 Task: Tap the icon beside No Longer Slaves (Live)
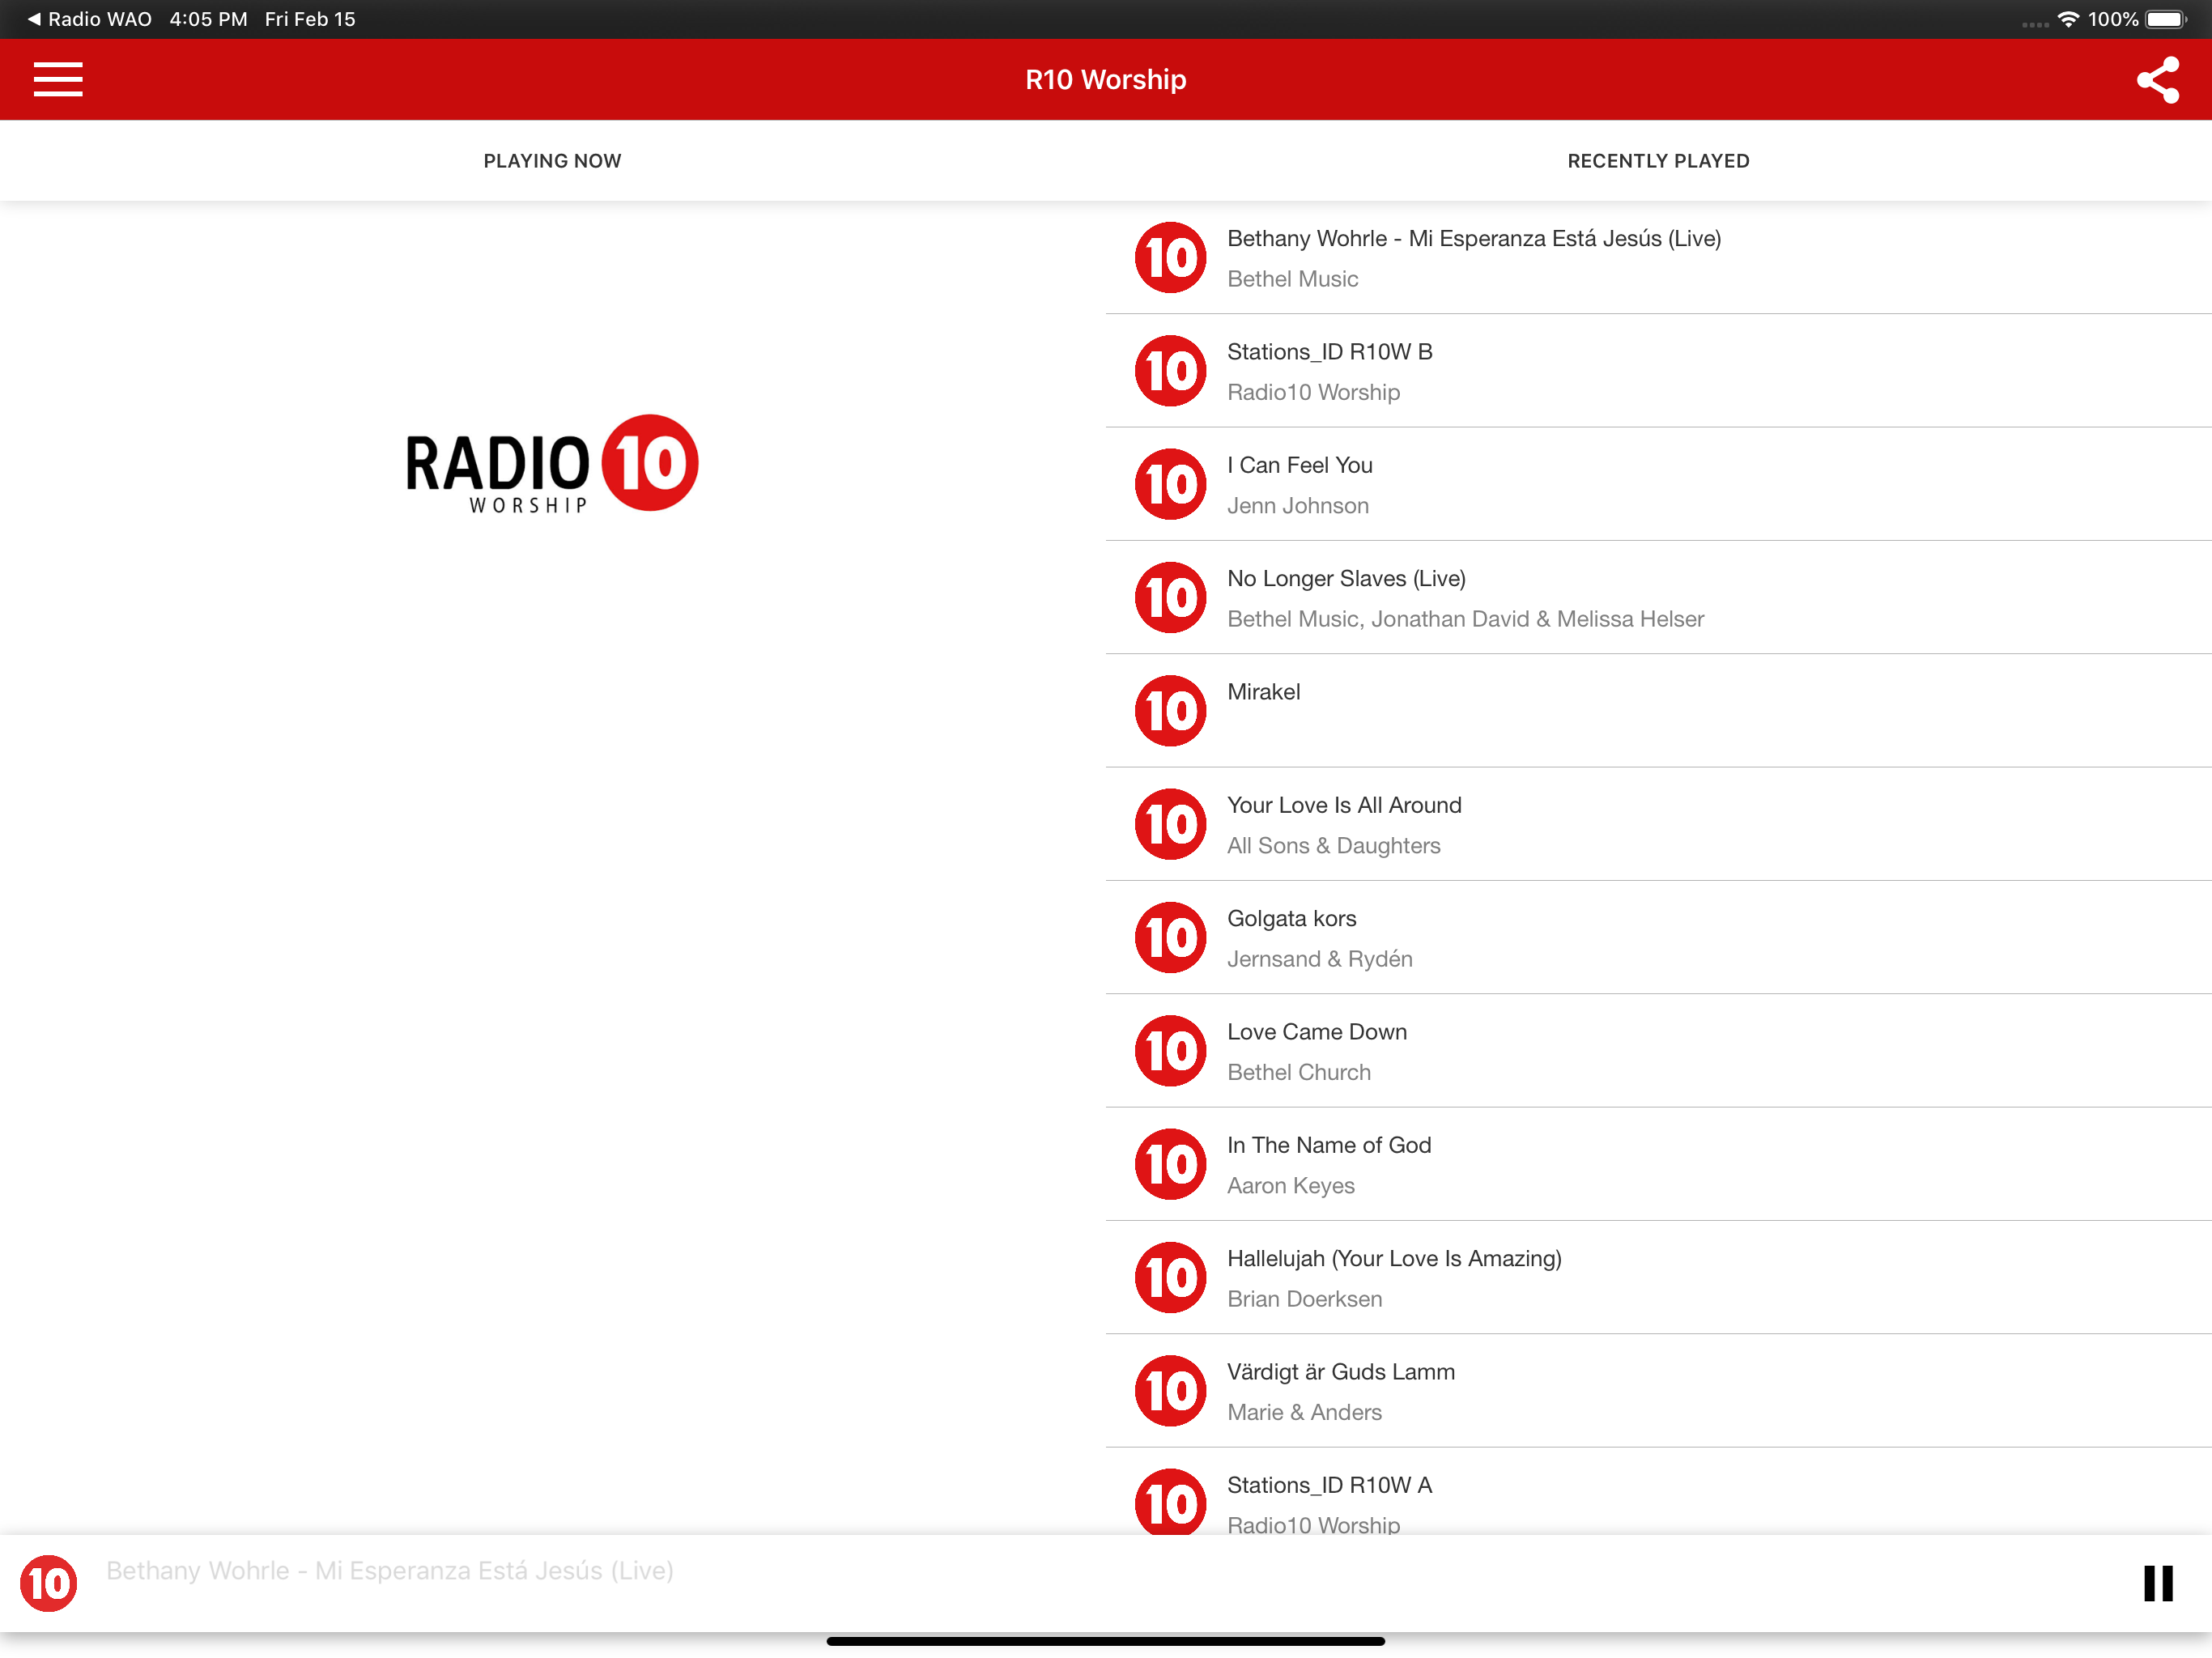(x=1170, y=598)
